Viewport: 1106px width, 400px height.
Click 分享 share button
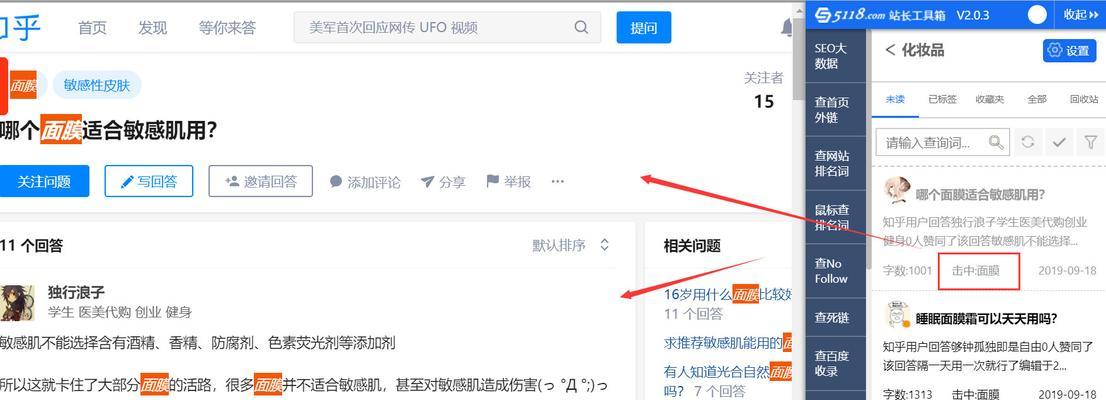(443, 182)
